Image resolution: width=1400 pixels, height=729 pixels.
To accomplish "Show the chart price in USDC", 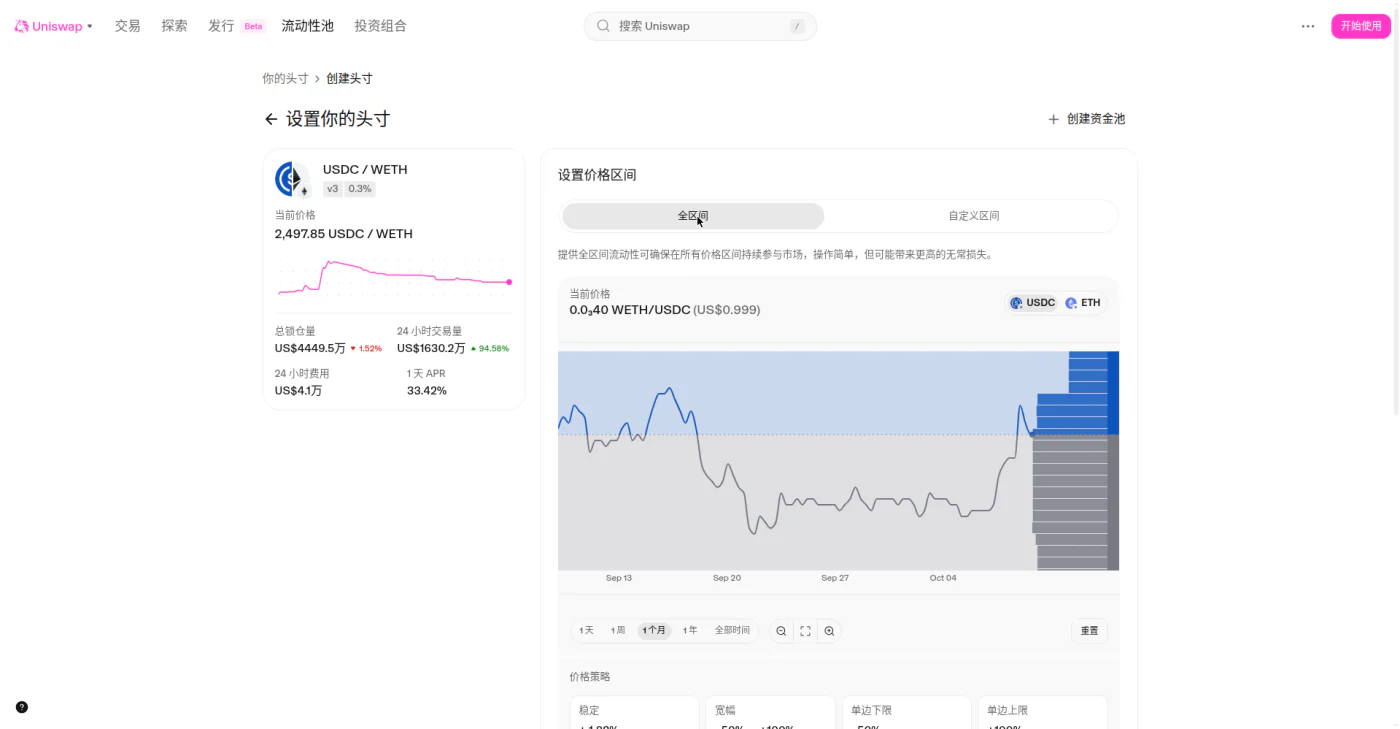I will [1032, 303].
